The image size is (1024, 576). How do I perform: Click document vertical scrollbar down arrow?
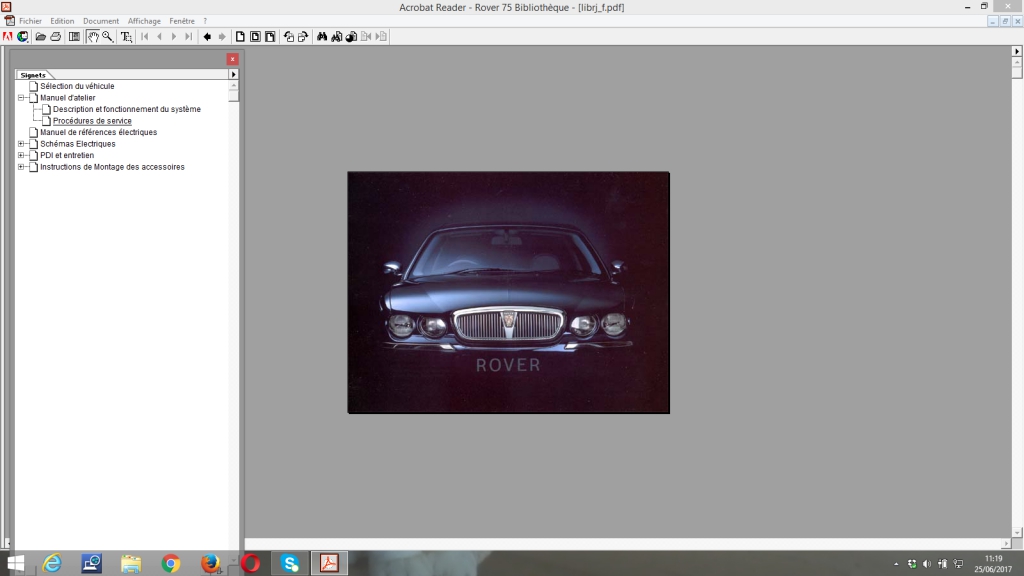[1017, 533]
